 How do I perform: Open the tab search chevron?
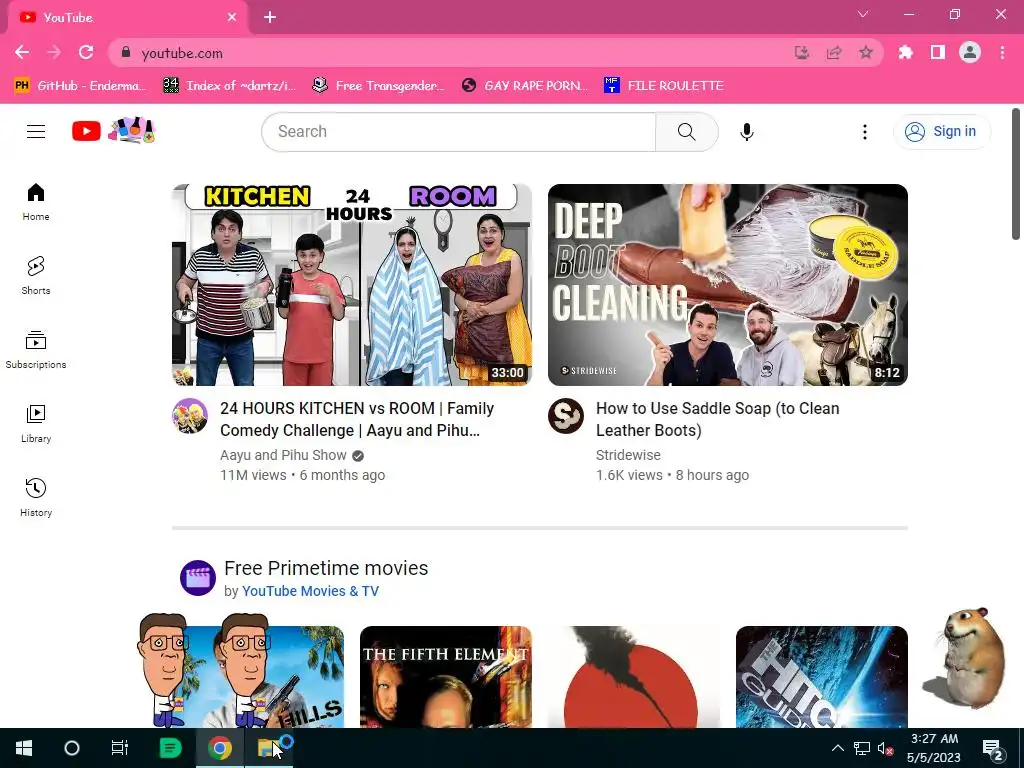(863, 14)
